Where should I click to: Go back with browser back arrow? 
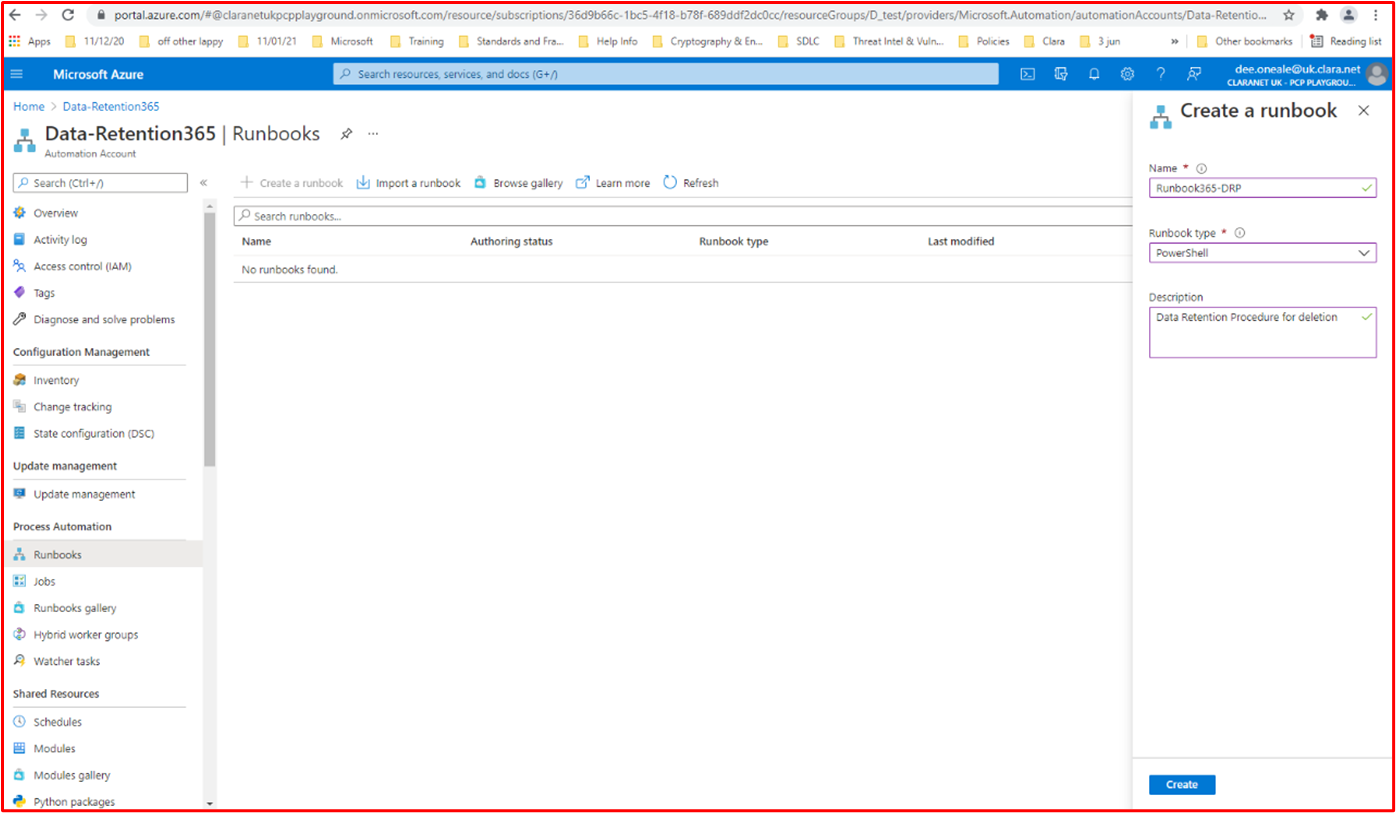point(15,15)
